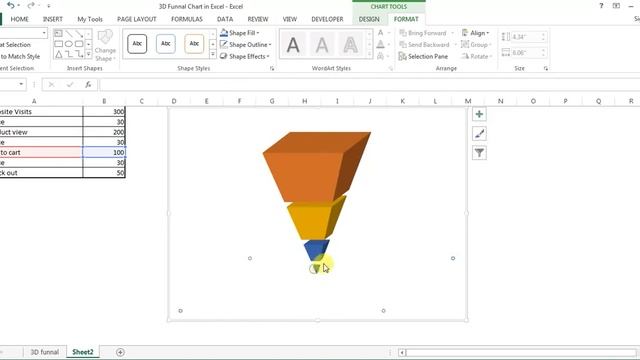
Task: Switch to the 3D funnal sheet tab
Action: coord(44,352)
